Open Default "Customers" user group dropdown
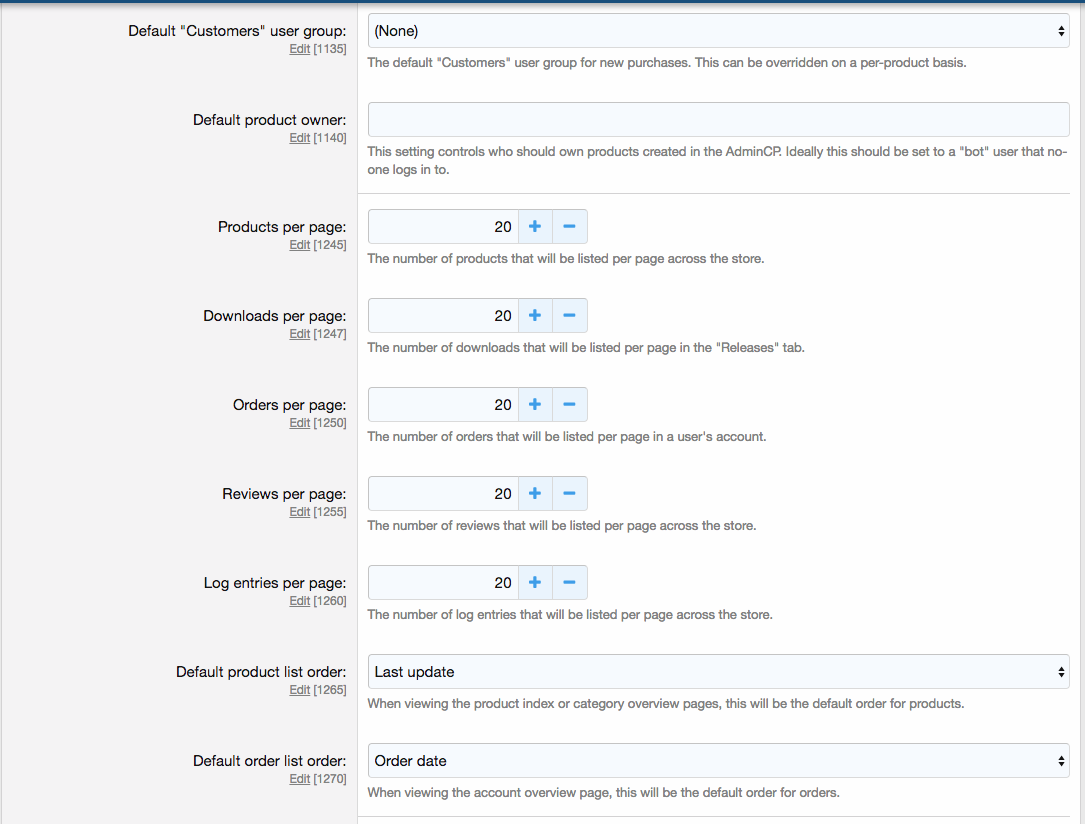 tap(718, 31)
